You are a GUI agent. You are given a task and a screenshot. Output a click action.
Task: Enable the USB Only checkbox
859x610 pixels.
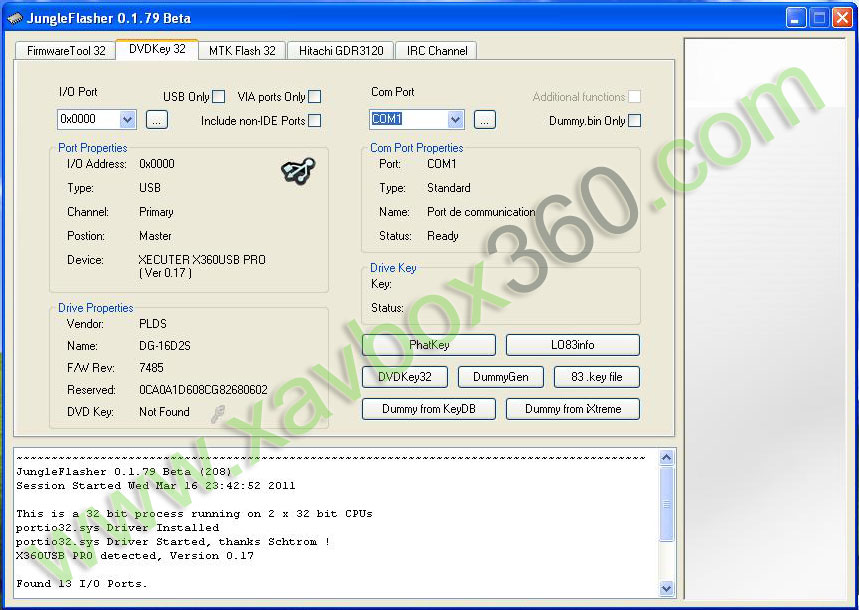(218, 97)
